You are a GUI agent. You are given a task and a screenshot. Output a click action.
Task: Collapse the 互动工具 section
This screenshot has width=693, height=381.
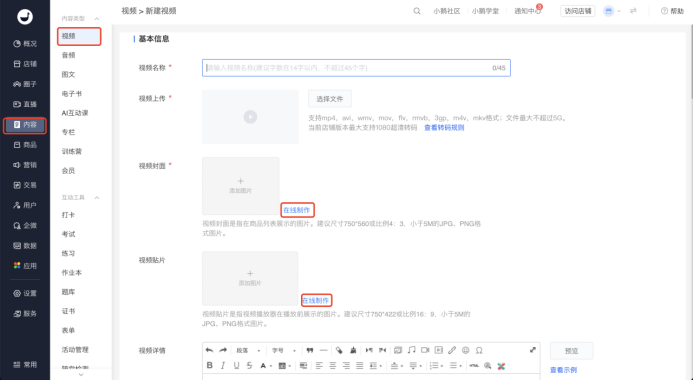(97, 198)
